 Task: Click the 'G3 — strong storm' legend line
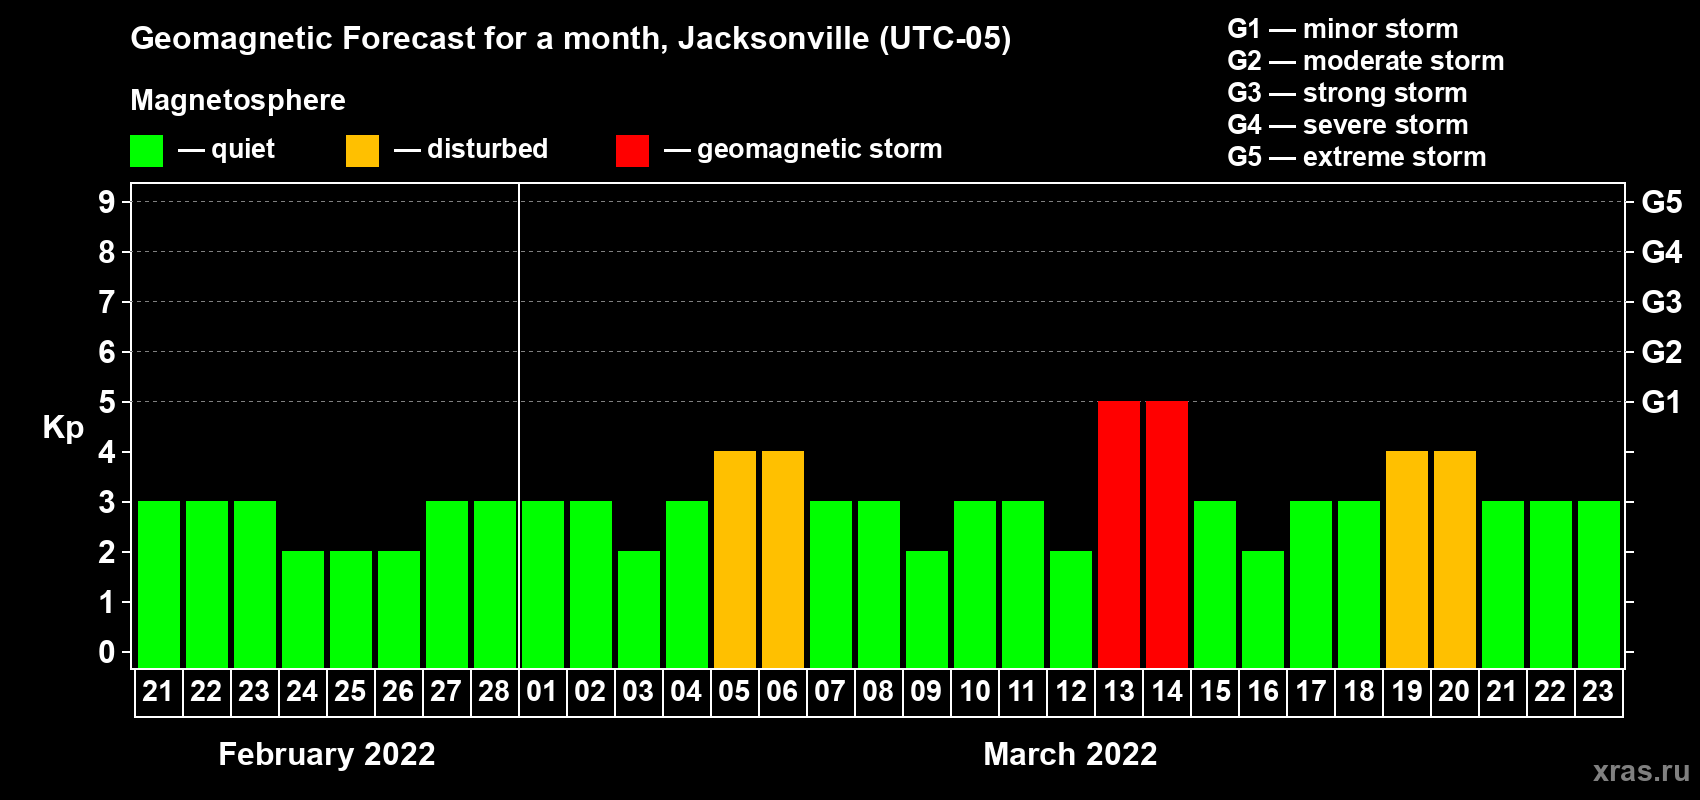click(1347, 93)
